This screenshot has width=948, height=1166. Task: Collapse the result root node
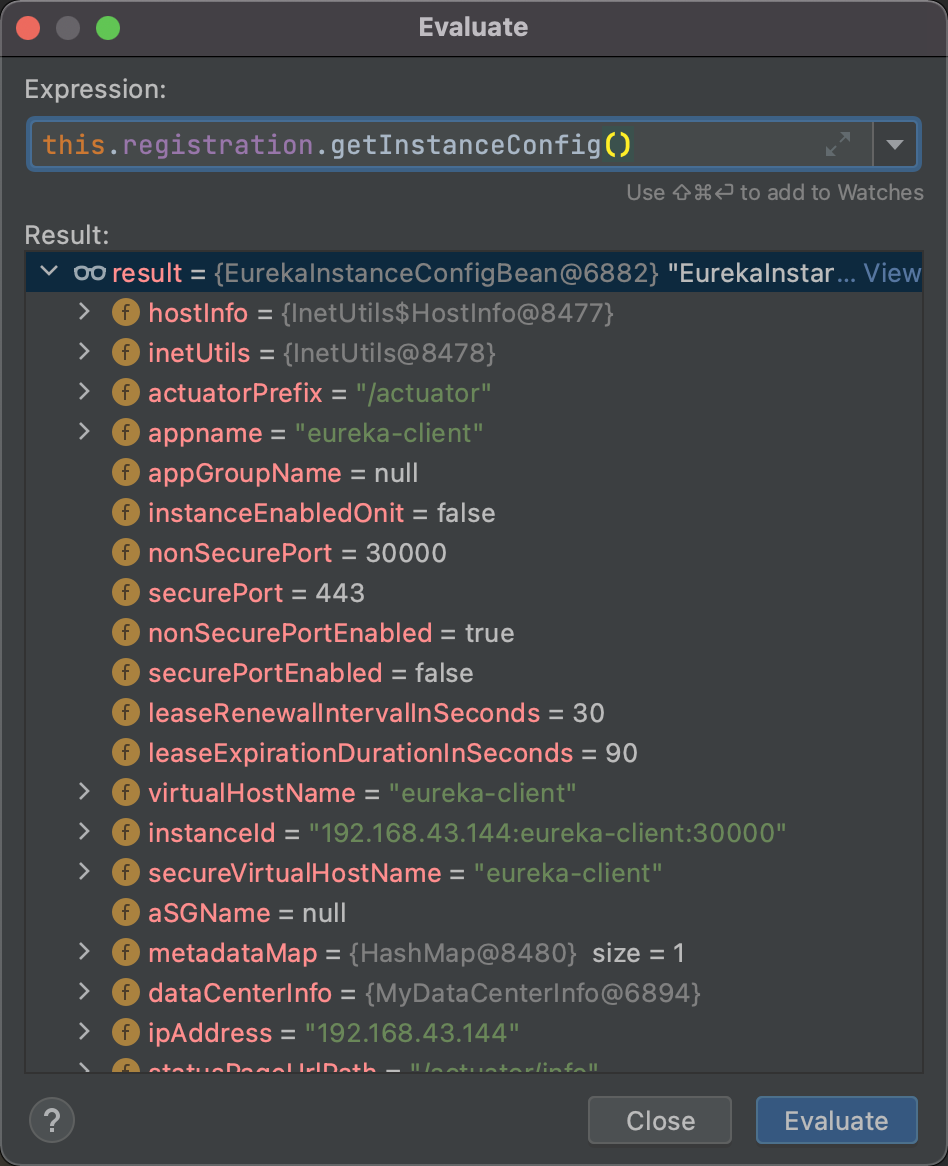pos(47,273)
